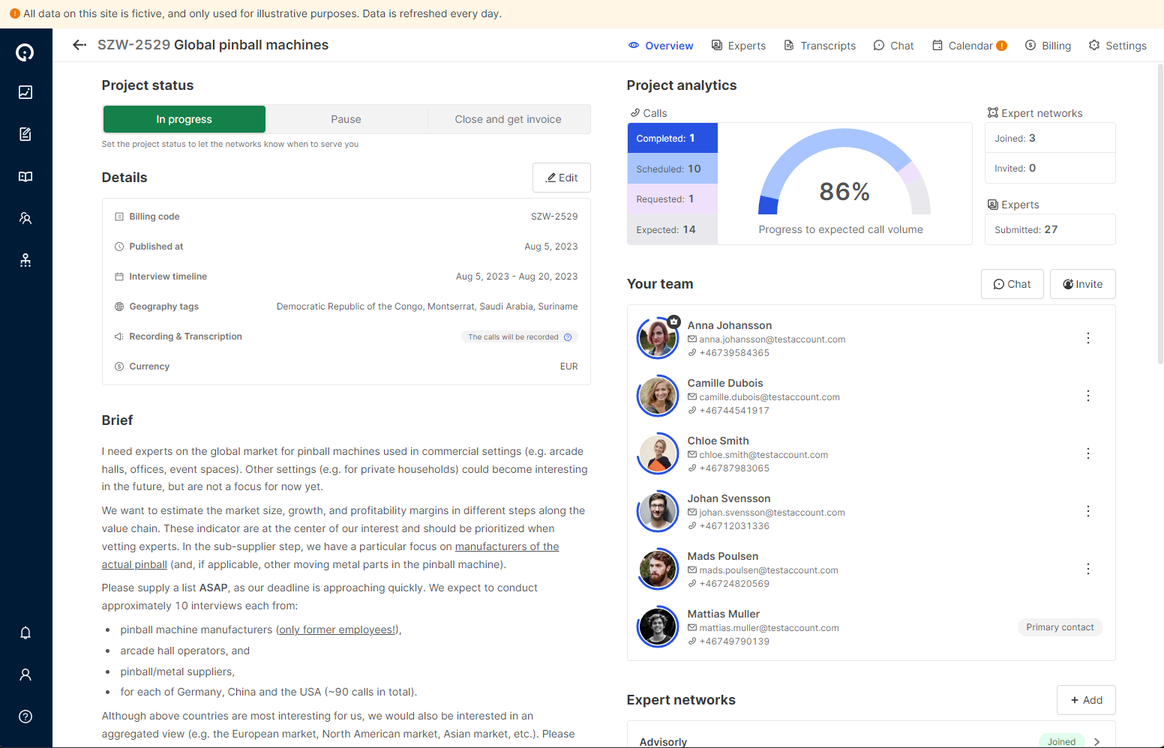Click the Requested calls segment
Image resolution: width=1164 pixels, height=748 pixels.
point(673,199)
